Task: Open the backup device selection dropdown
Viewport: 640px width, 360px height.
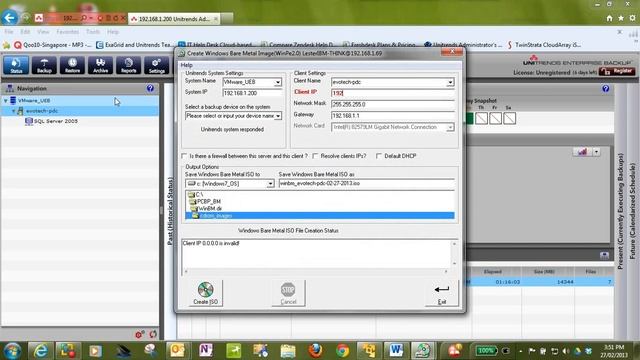Action: 278,116
